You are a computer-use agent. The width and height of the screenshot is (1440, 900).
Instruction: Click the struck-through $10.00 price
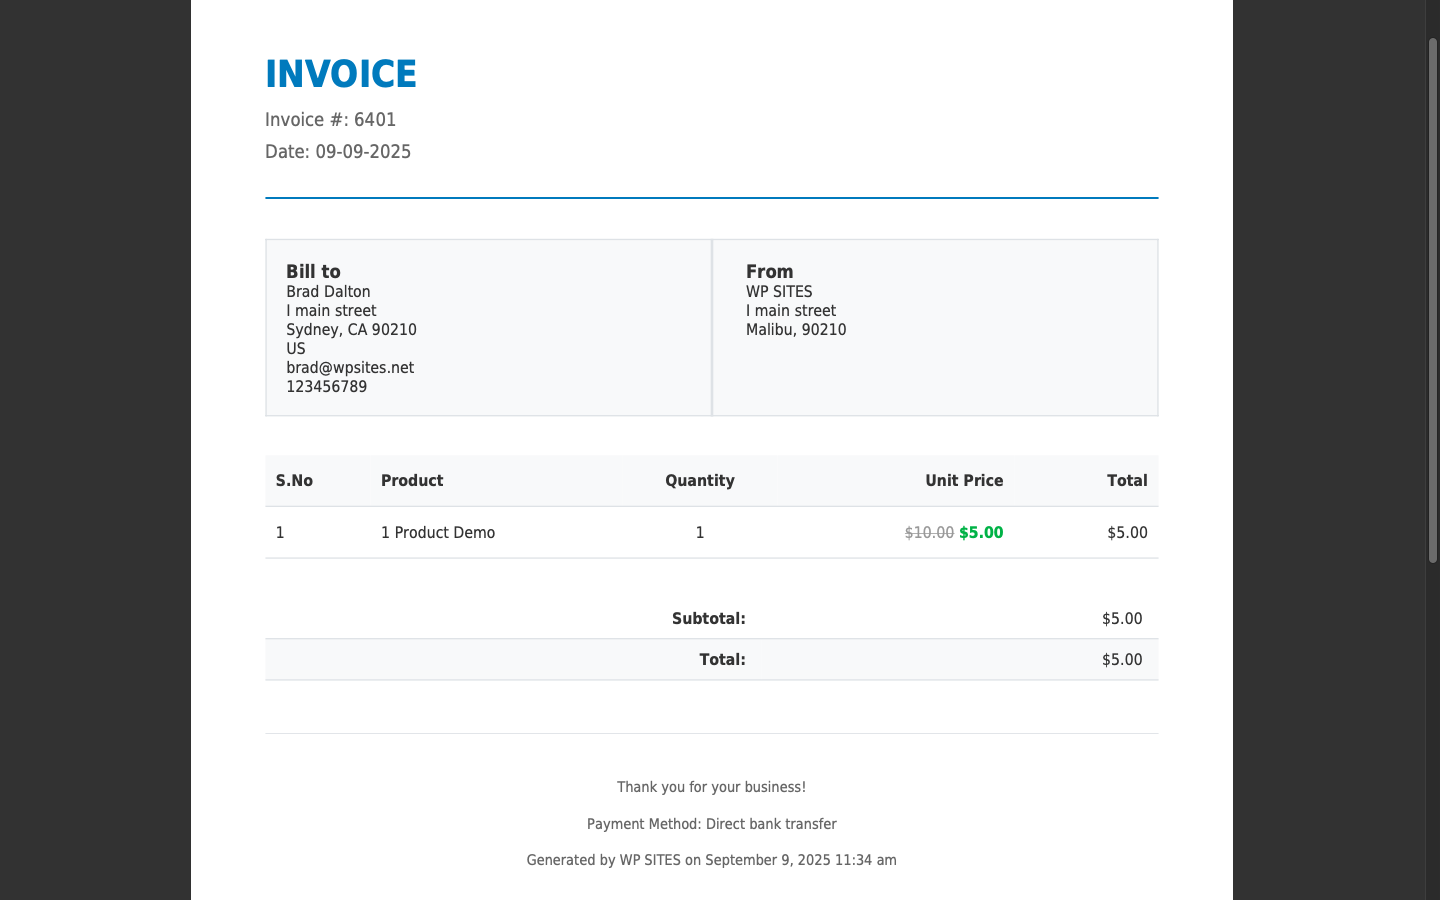coord(929,533)
